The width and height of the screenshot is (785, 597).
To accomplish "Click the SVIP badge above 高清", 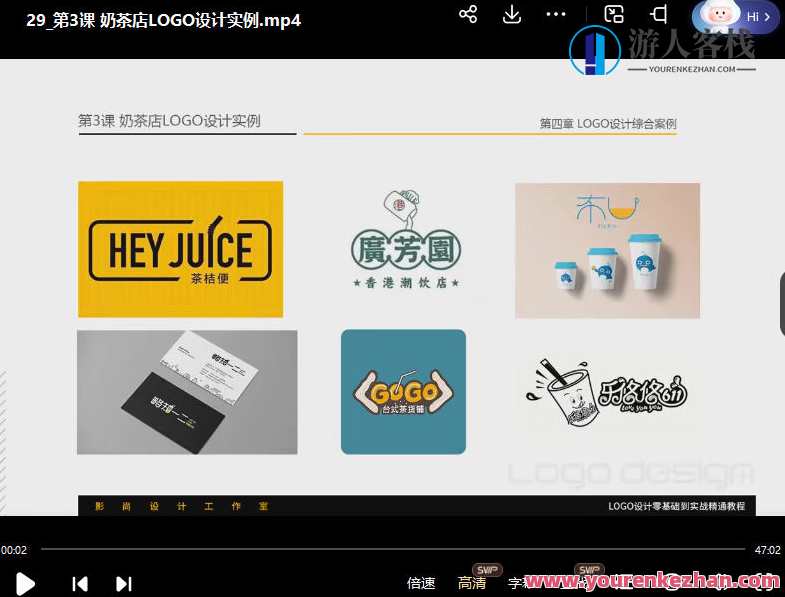I will click(x=487, y=569).
